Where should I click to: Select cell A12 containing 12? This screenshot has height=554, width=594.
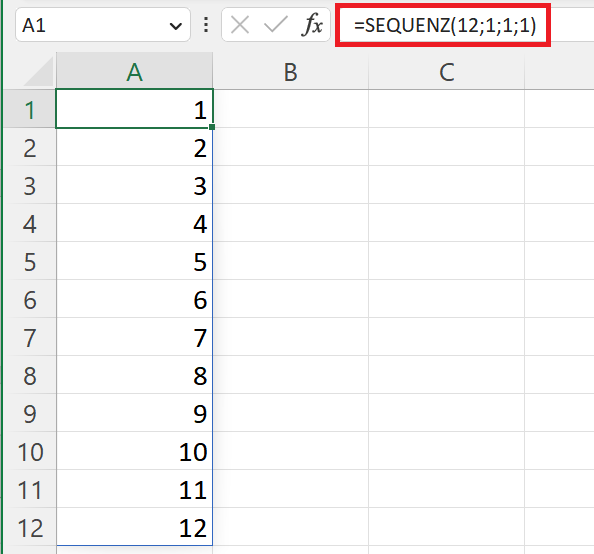point(134,527)
